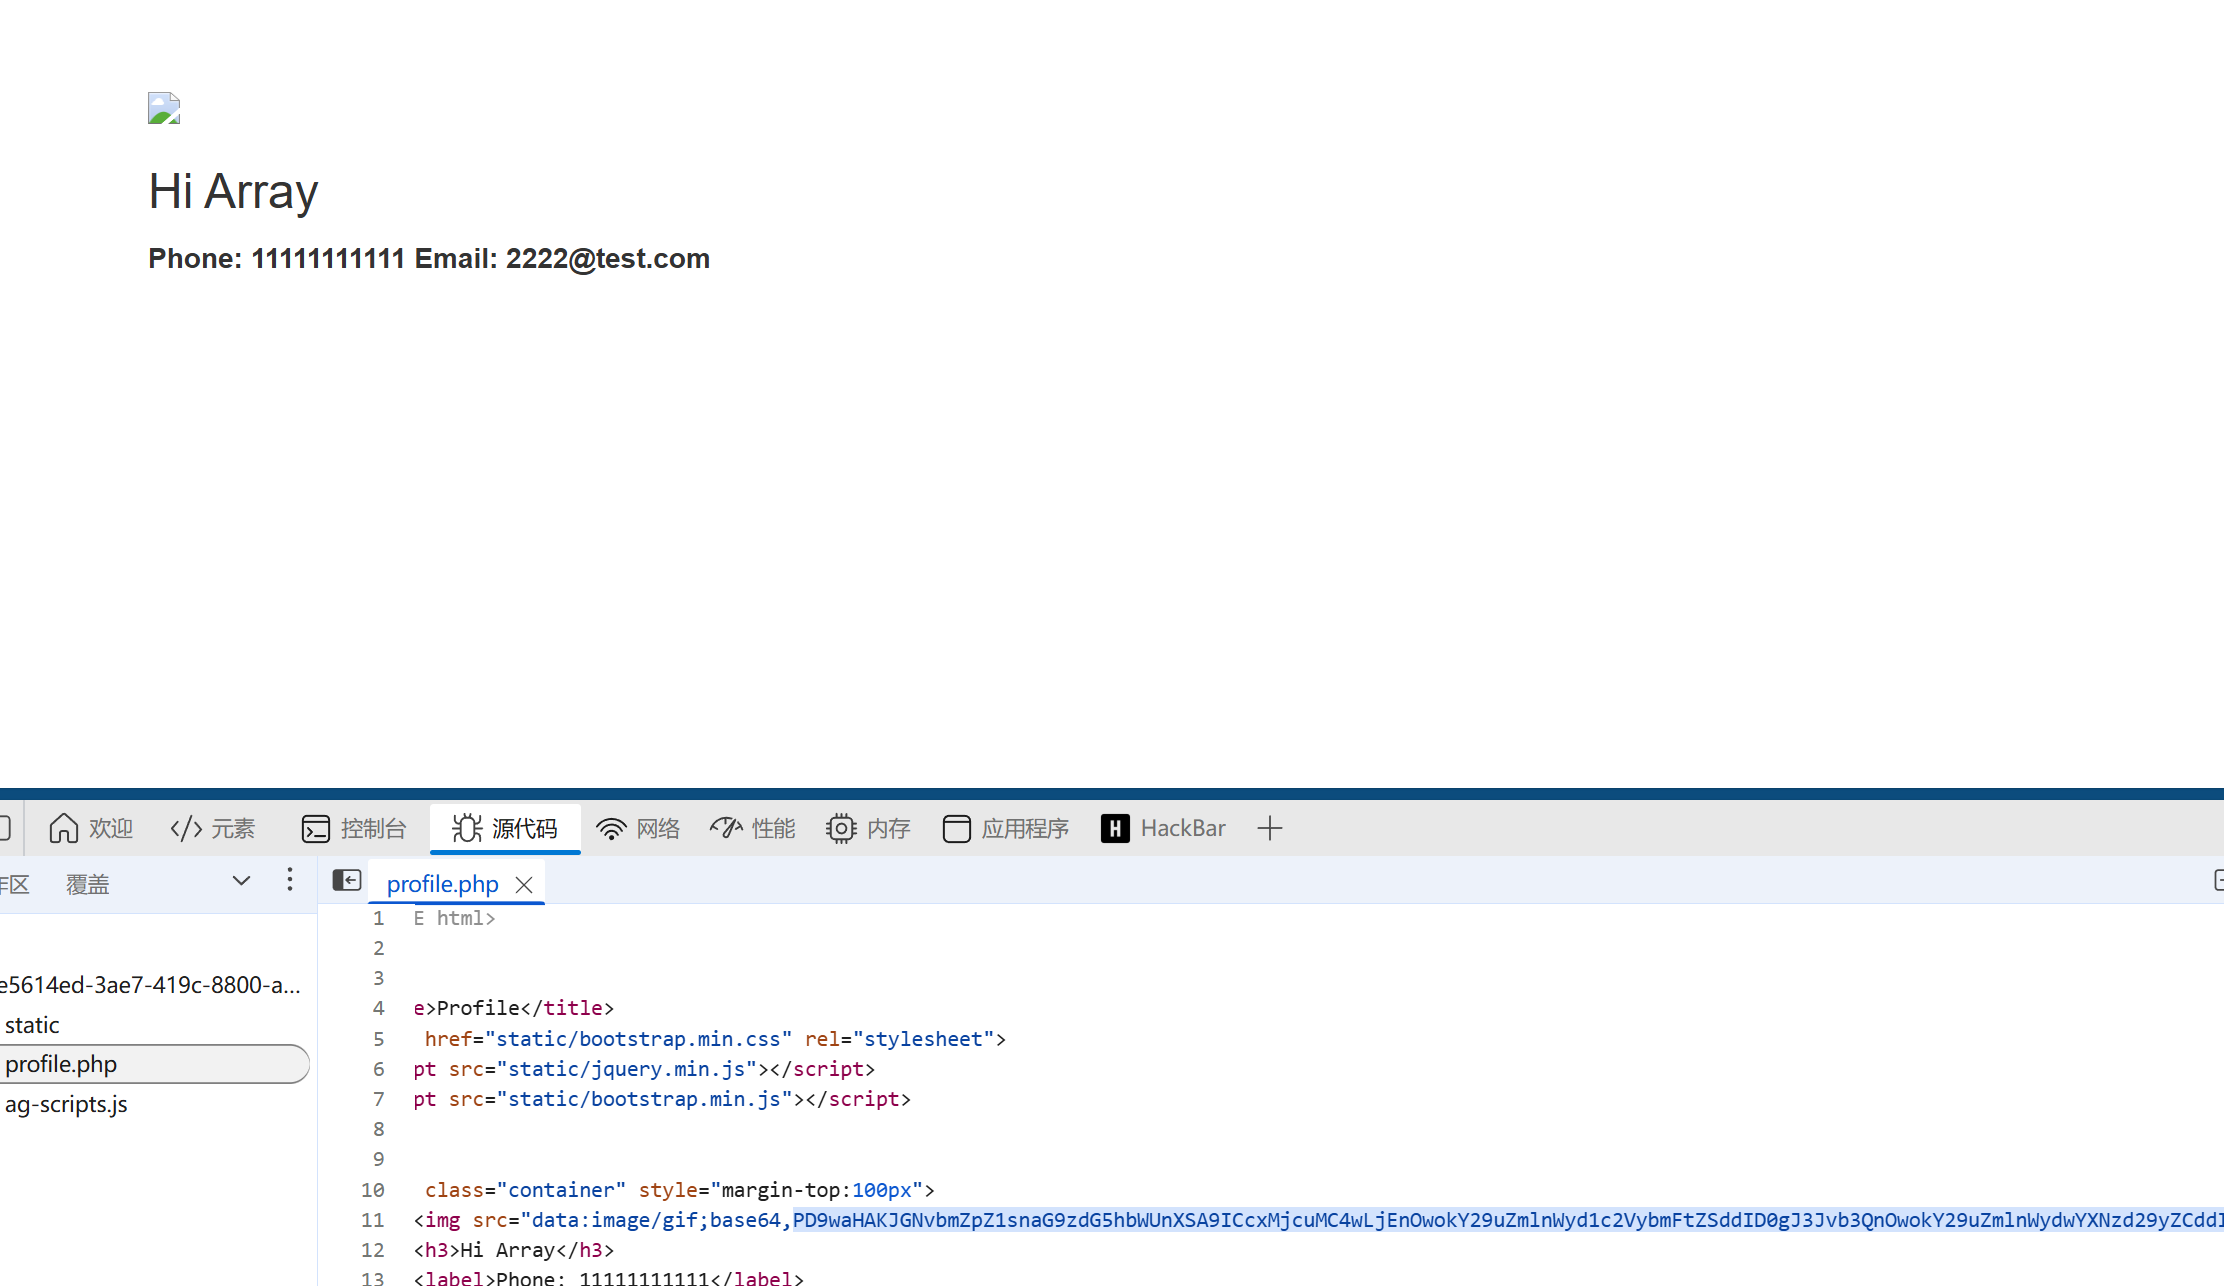Select the 源代码 (Sources) tab

click(x=505, y=828)
